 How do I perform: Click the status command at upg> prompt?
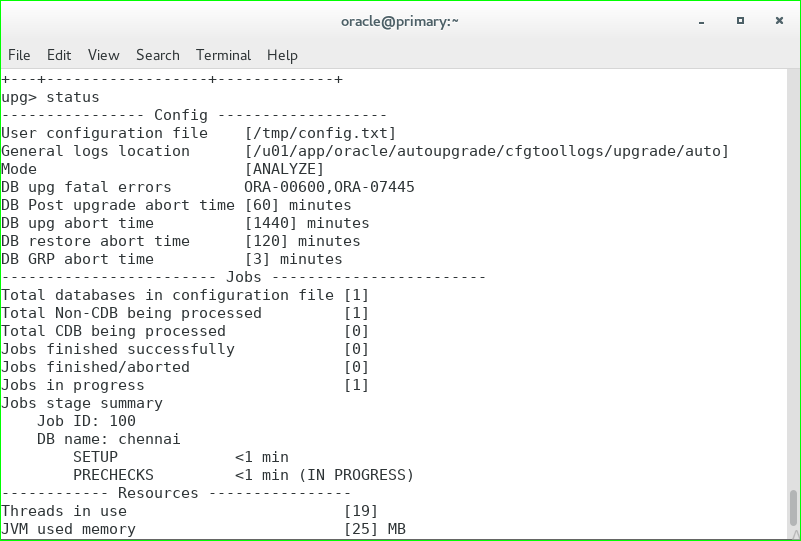pyautogui.click(x=73, y=97)
